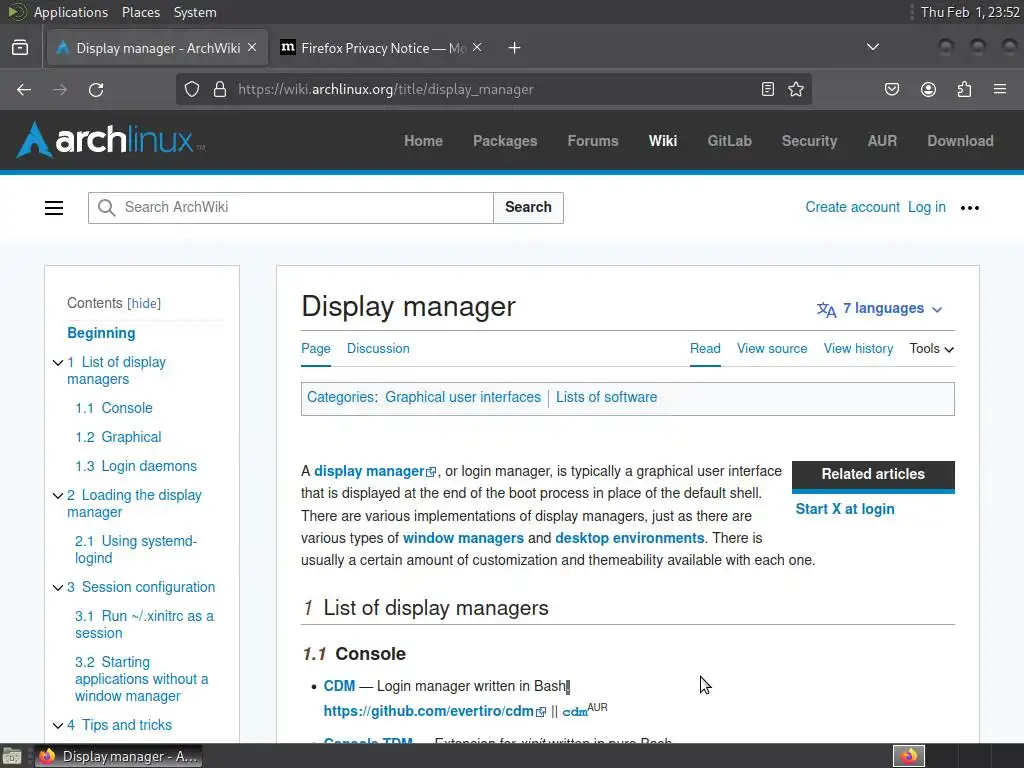Open Forums in Arch navigation
The width and height of the screenshot is (1024, 768).
pyautogui.click(x=593, y=141)
